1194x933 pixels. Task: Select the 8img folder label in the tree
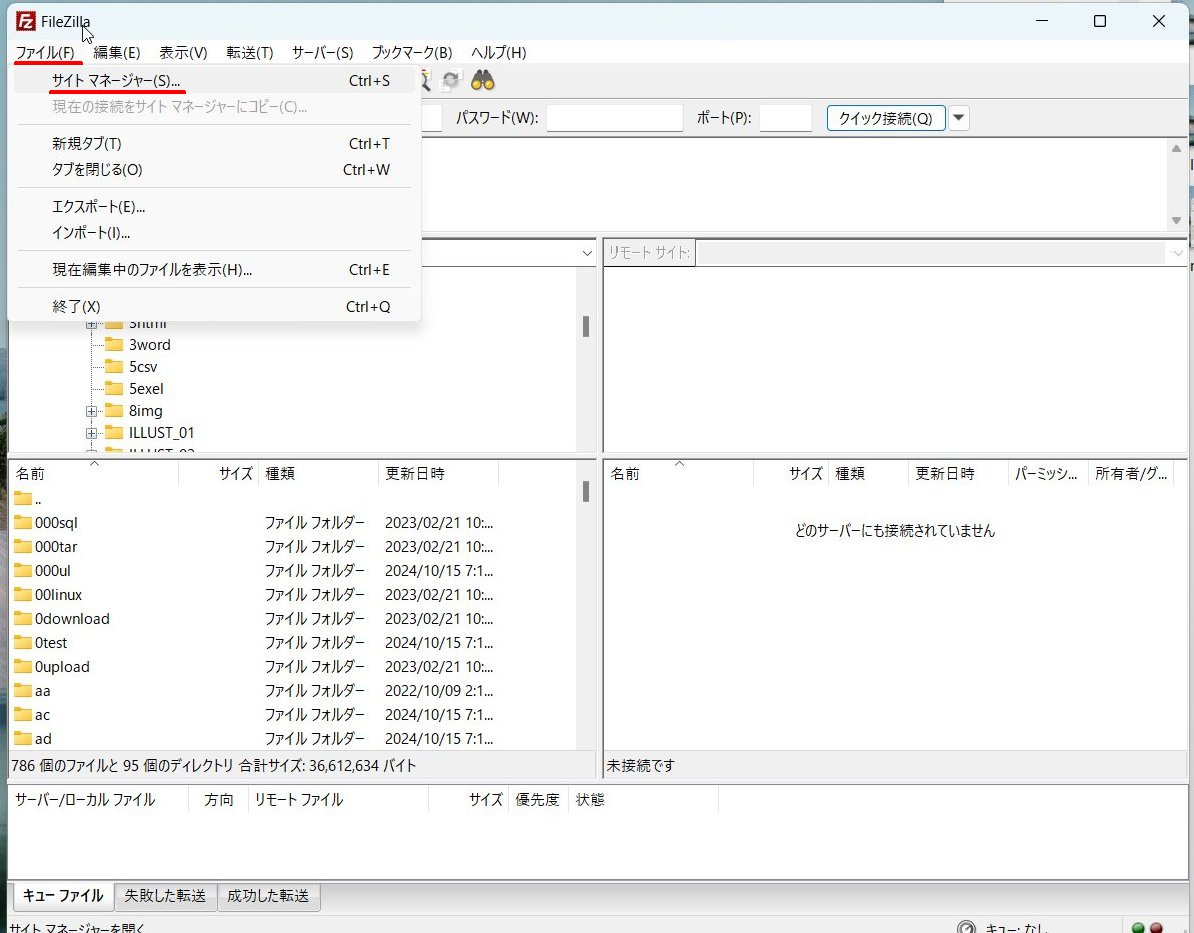pyautogui.click(x=145, y=411)
